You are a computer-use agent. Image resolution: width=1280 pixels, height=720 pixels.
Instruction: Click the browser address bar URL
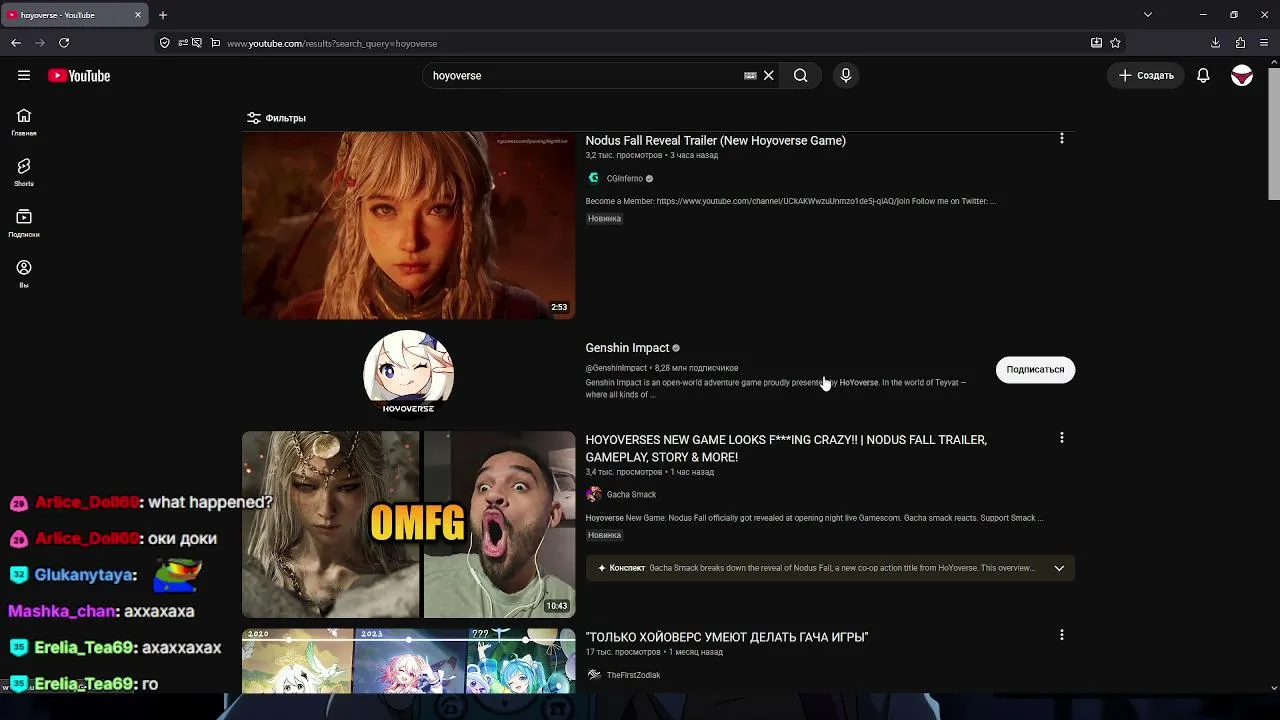pyautogui.click(x=332, y=44)
